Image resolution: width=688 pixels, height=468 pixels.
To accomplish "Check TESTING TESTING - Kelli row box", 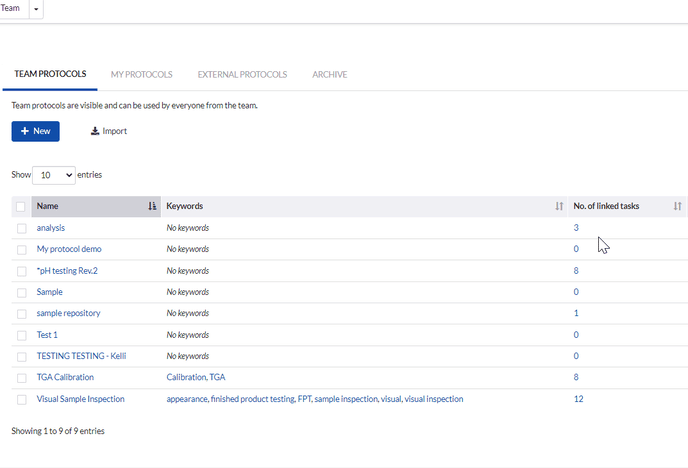I will pos(22,357).
